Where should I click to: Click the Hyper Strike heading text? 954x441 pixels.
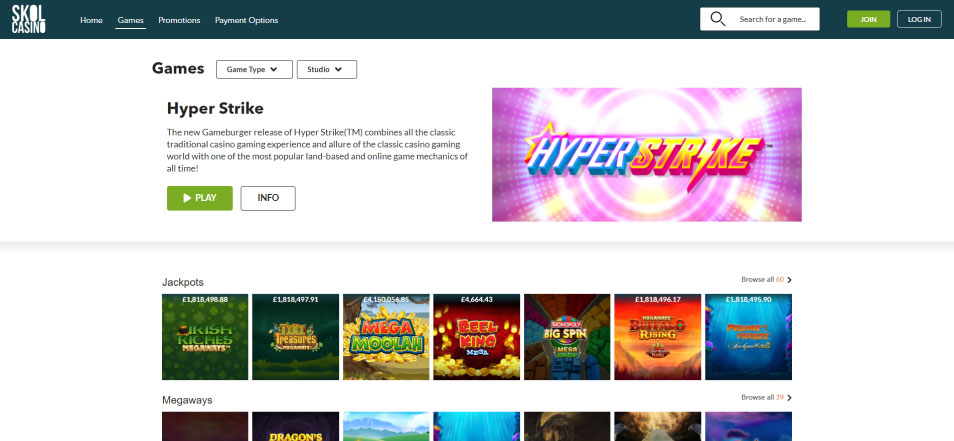click(x=215, y=109)
